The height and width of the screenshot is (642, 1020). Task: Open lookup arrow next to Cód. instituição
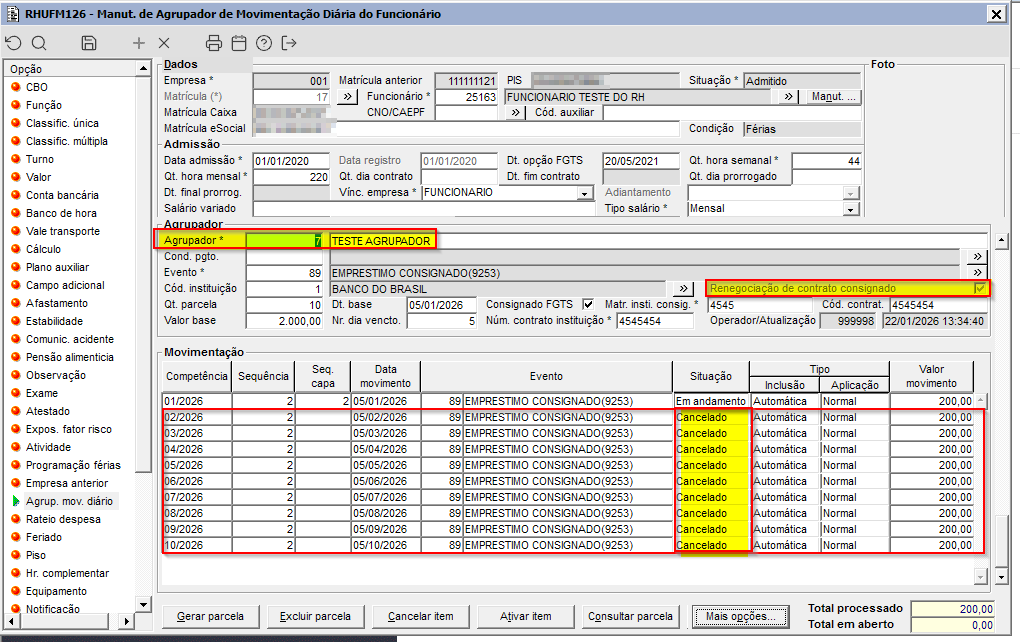pos(686,288)
